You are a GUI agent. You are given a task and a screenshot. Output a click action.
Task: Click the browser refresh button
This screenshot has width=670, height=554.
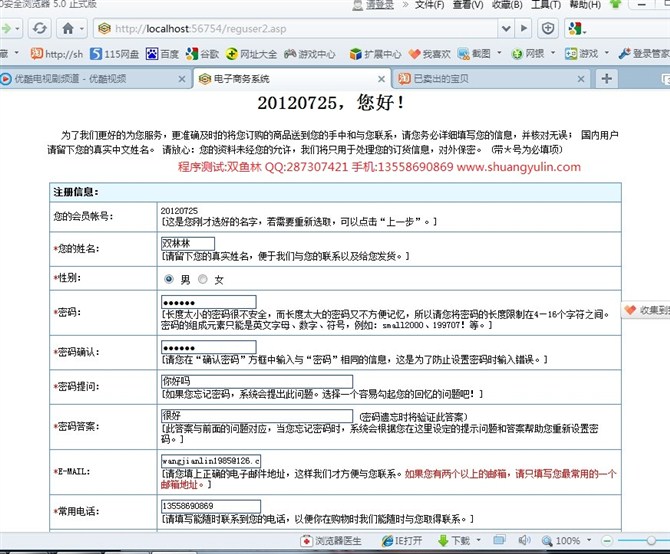[x=38, y=28]
